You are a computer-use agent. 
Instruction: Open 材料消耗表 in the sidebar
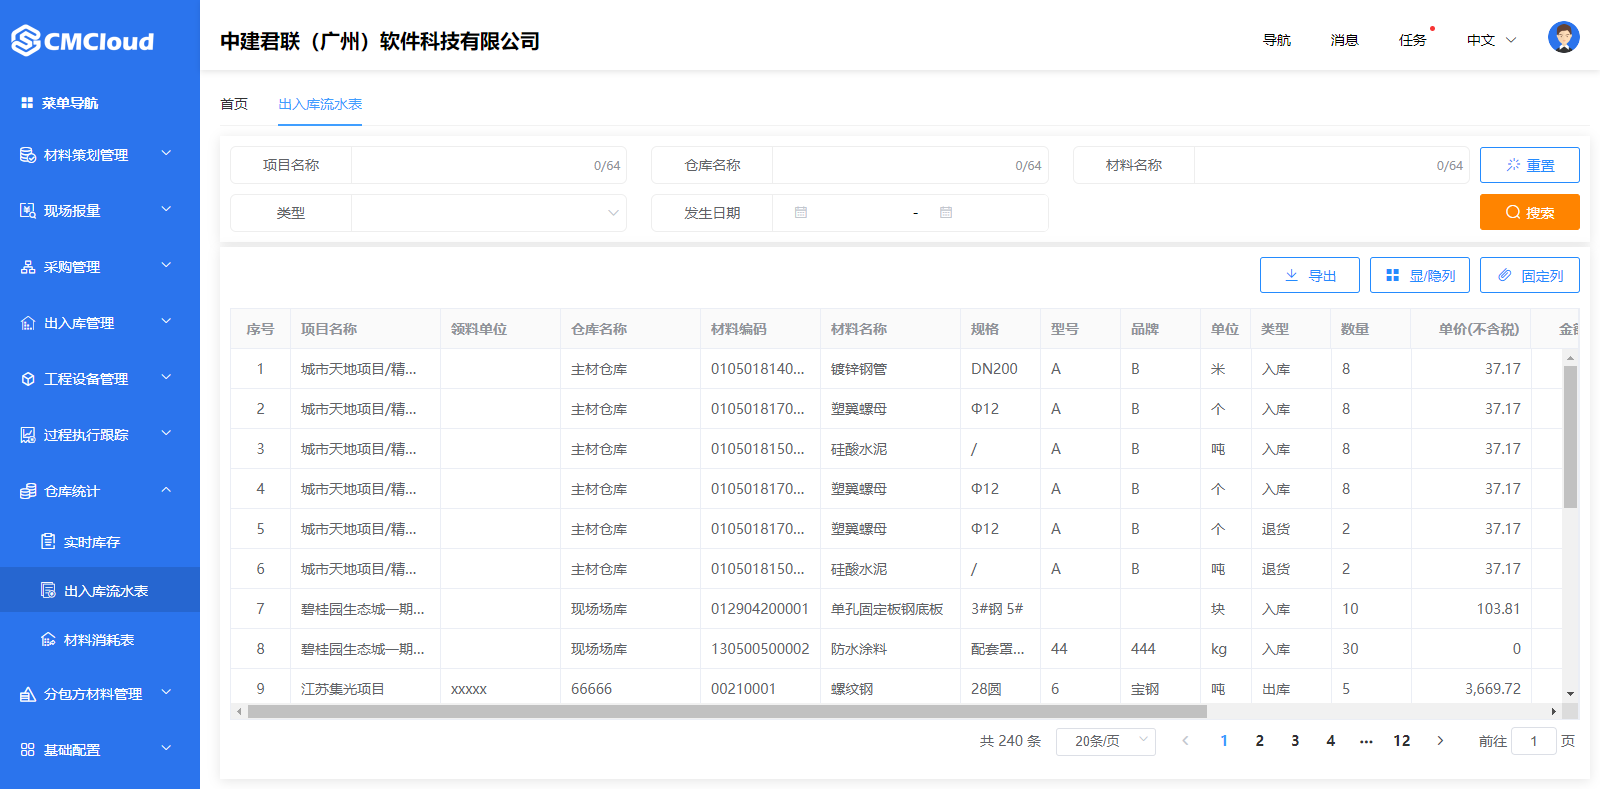(x=98, y=640)
